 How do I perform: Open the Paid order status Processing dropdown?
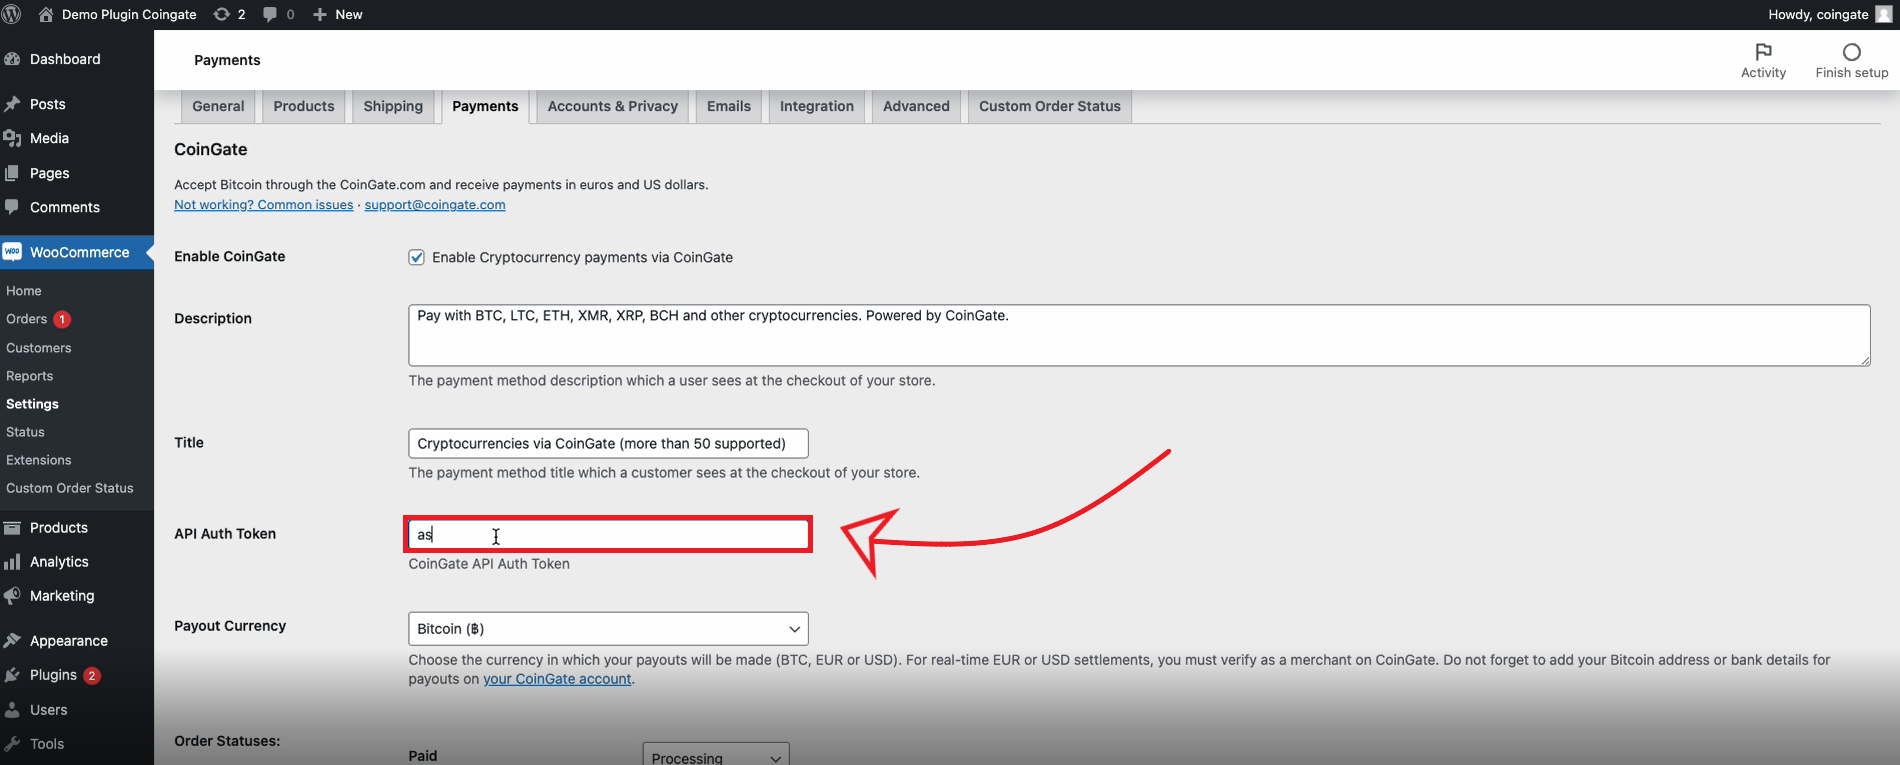click(716, 757)
